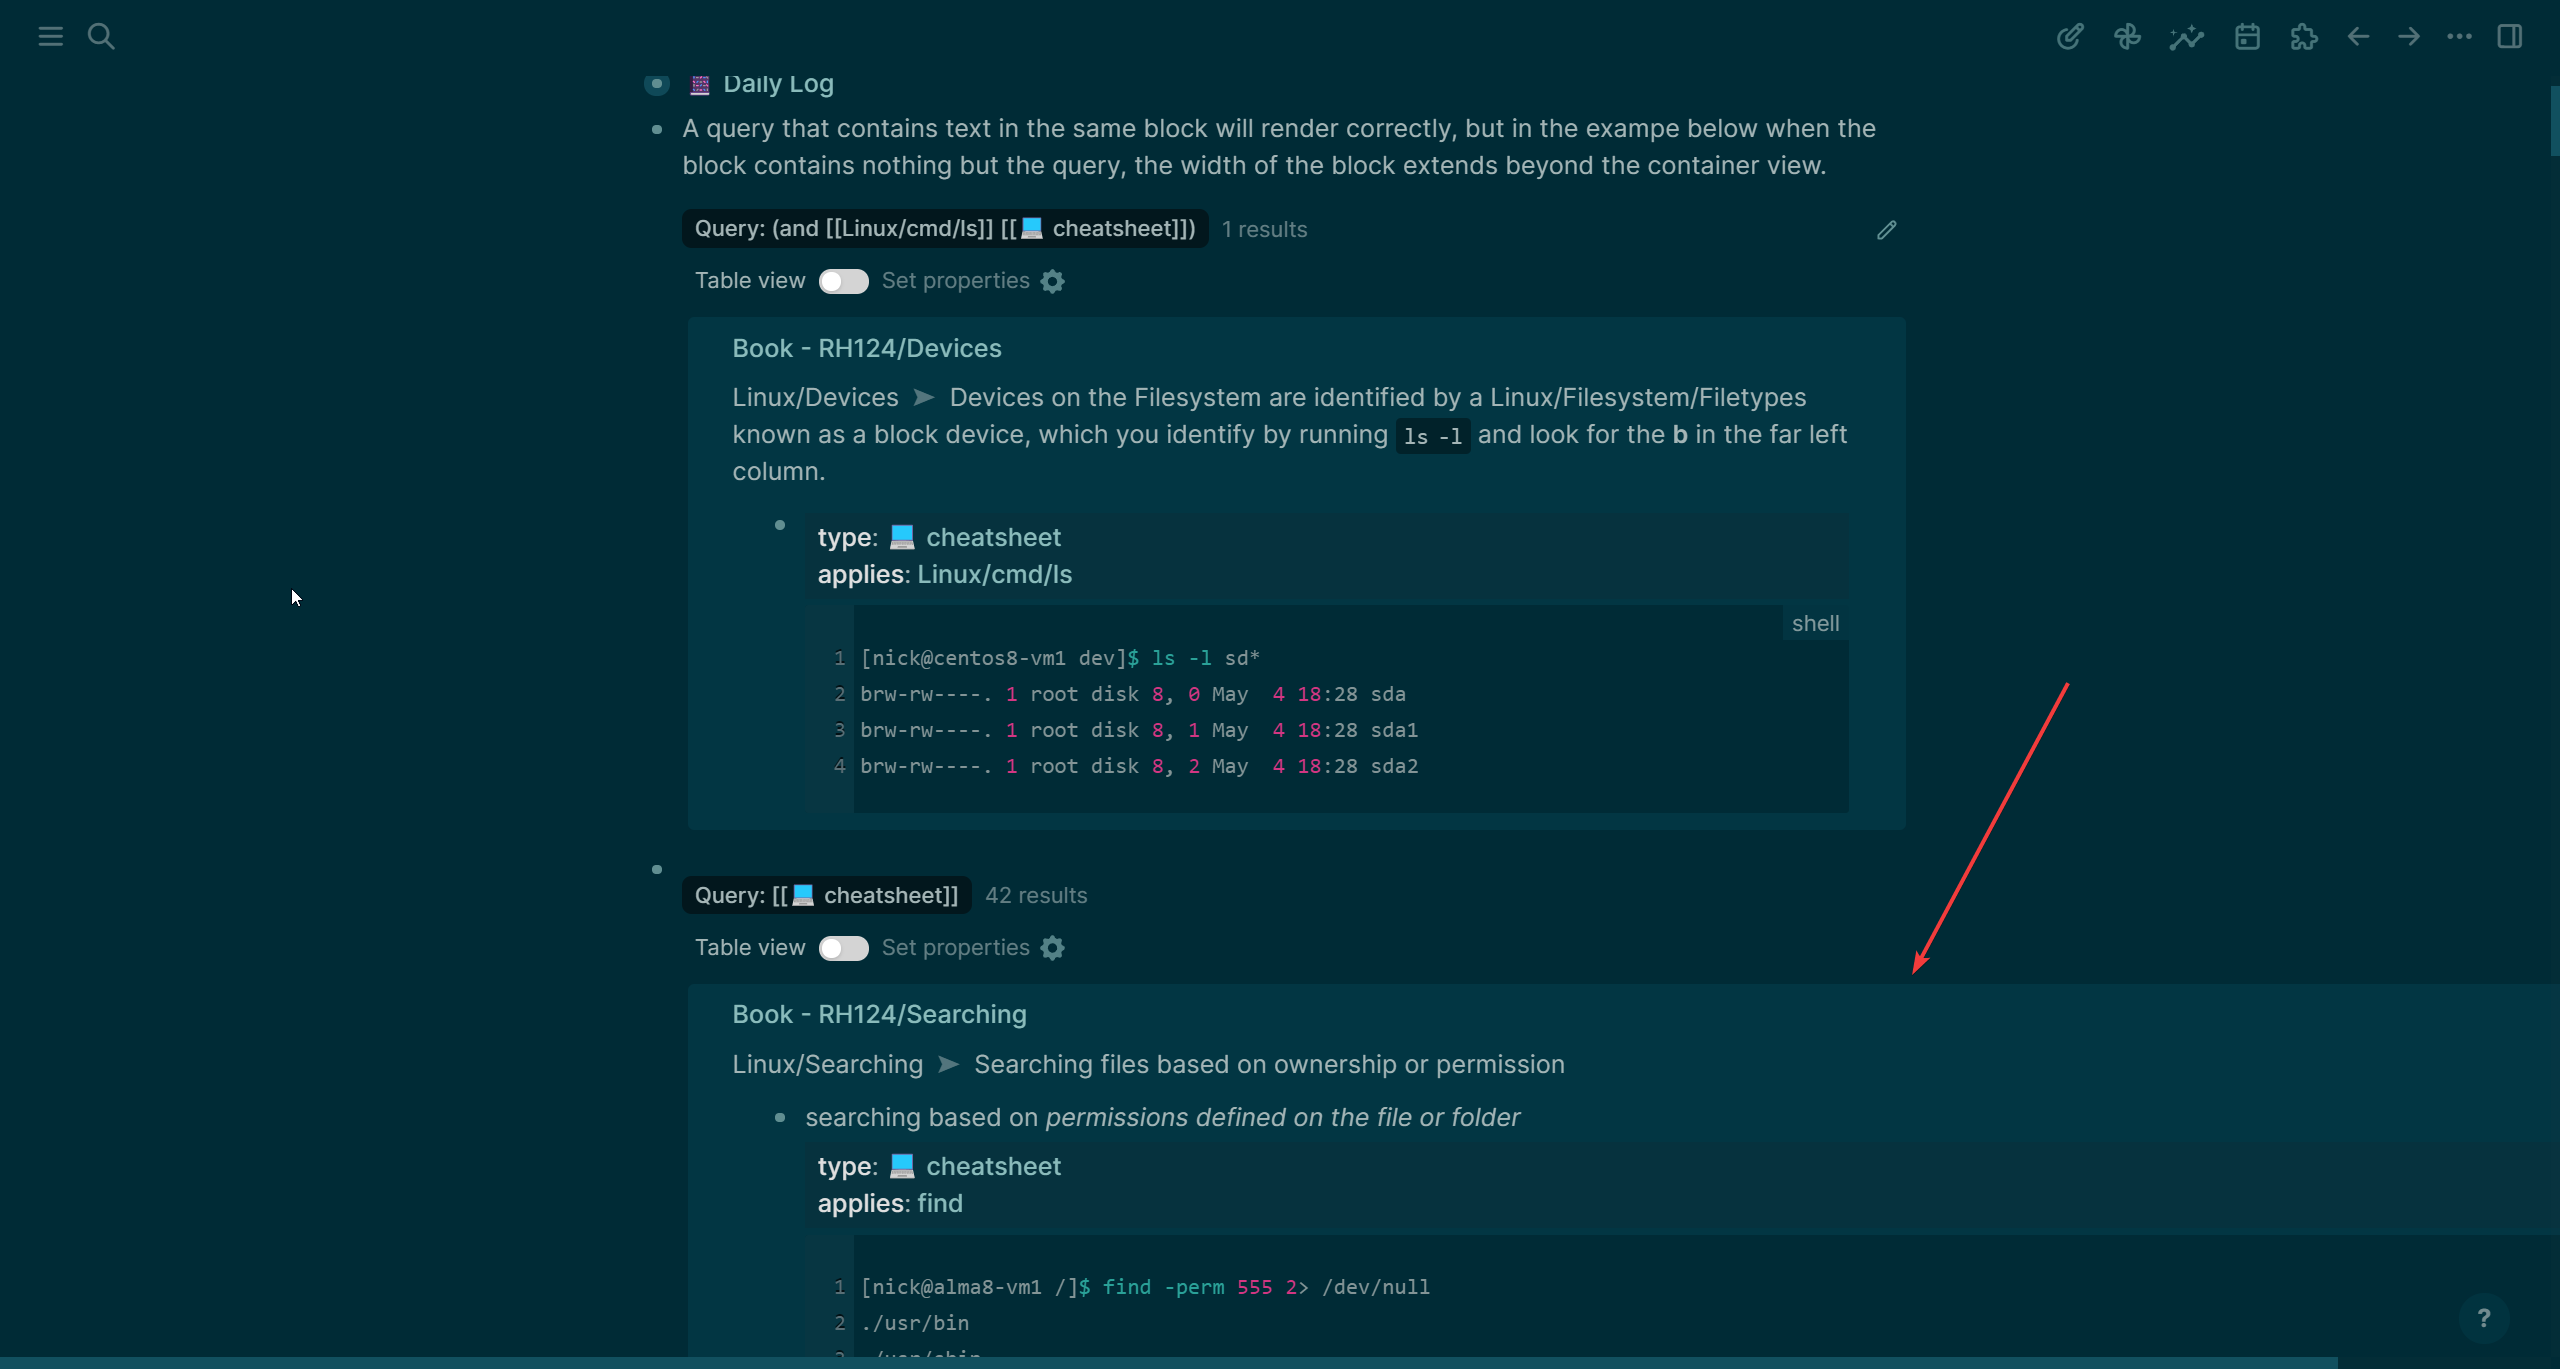Click the help question-mark icon

[x=2484, y=1318]
